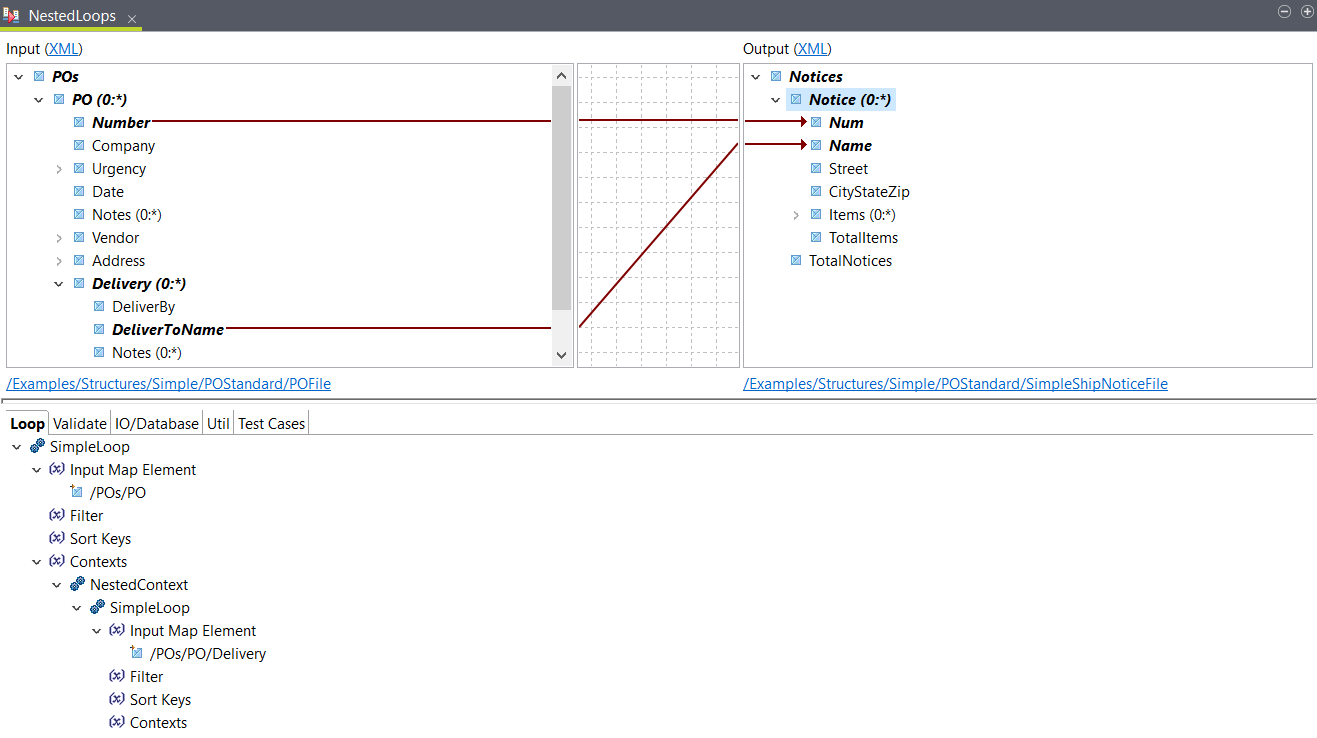The width and height of the screenshot is (1317, 738).
Task: Click the Contexts function icon under nested SimpleLoop
Action: click(x=117, y=722)
